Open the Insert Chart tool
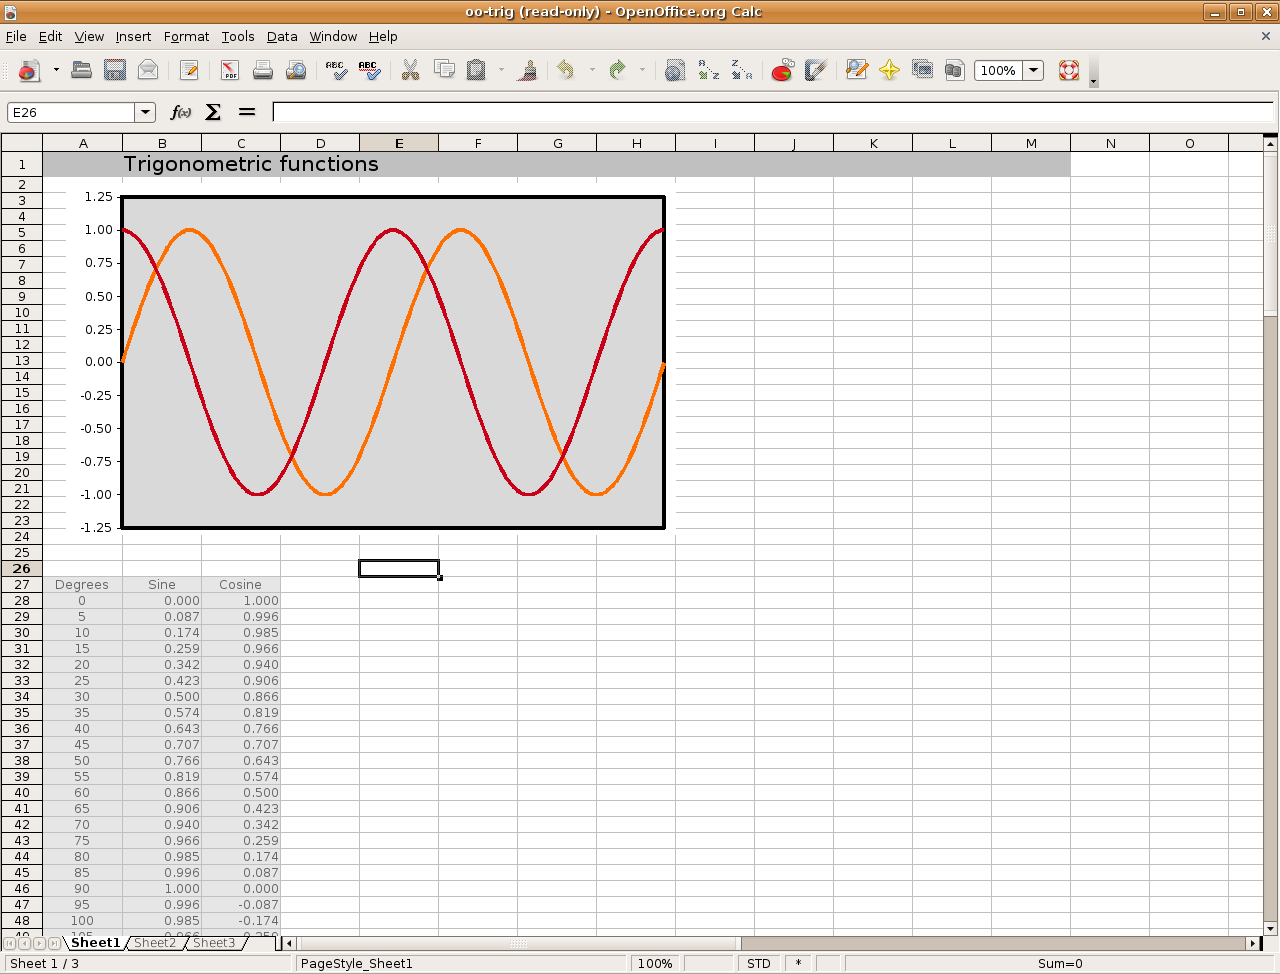 (x=782, y=70)
